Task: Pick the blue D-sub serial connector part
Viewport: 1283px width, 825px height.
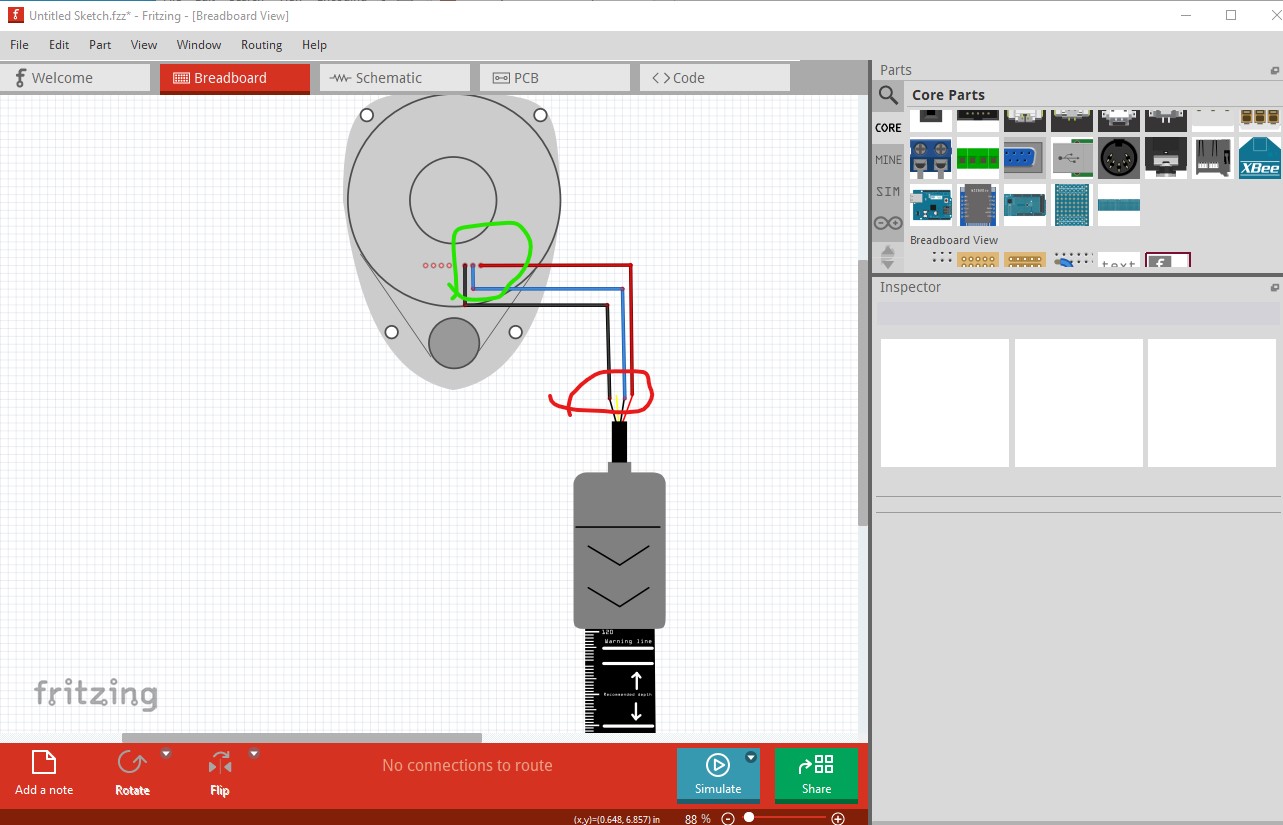Action: pos(1025,158)
